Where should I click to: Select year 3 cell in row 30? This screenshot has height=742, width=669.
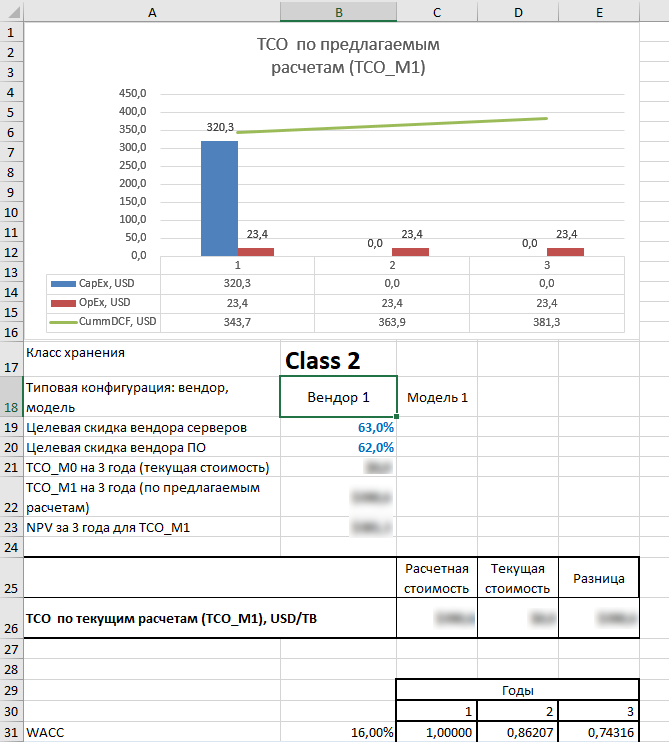[599, 711]
